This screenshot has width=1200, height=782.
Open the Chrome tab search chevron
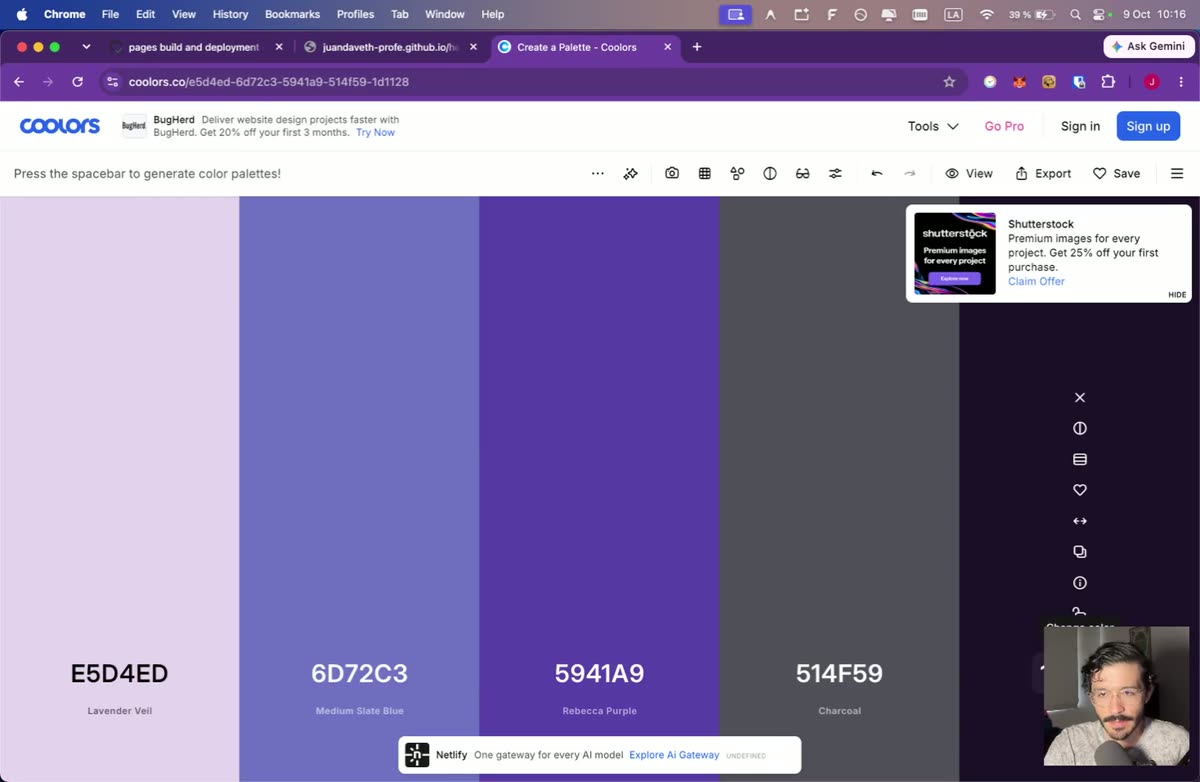(86, 47)
